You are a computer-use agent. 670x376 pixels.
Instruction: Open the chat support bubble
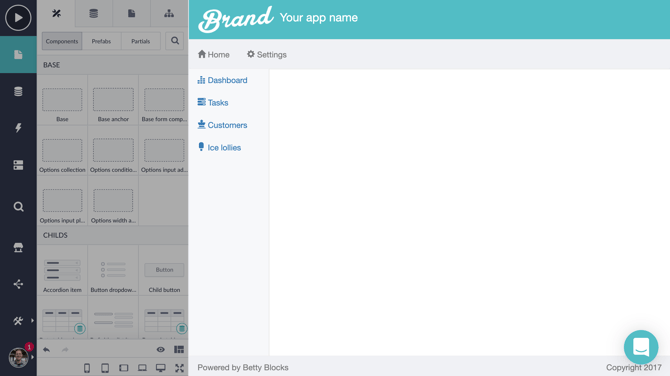[x=641, y=347]
